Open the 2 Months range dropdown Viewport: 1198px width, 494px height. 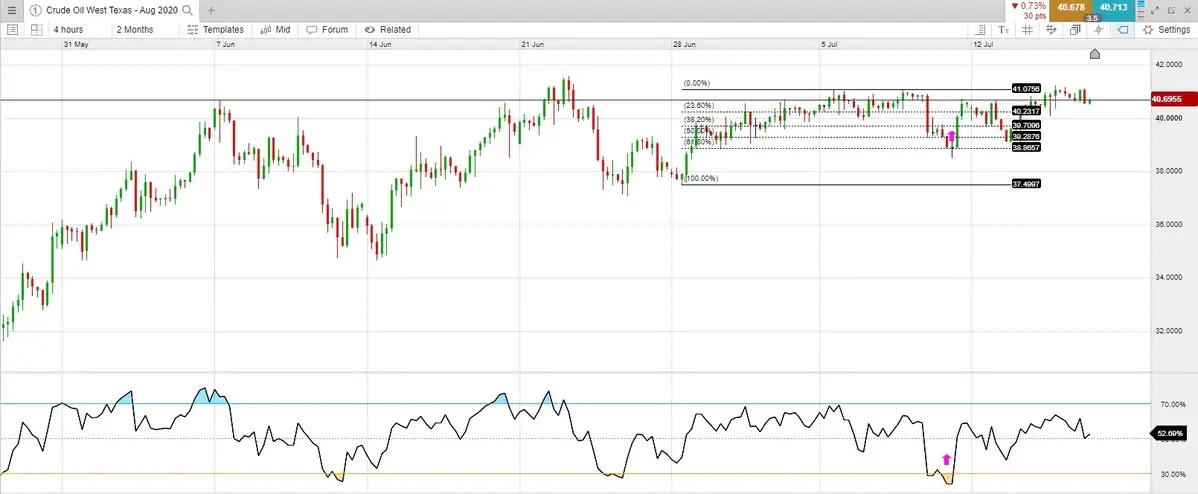[x=135, y=30]
